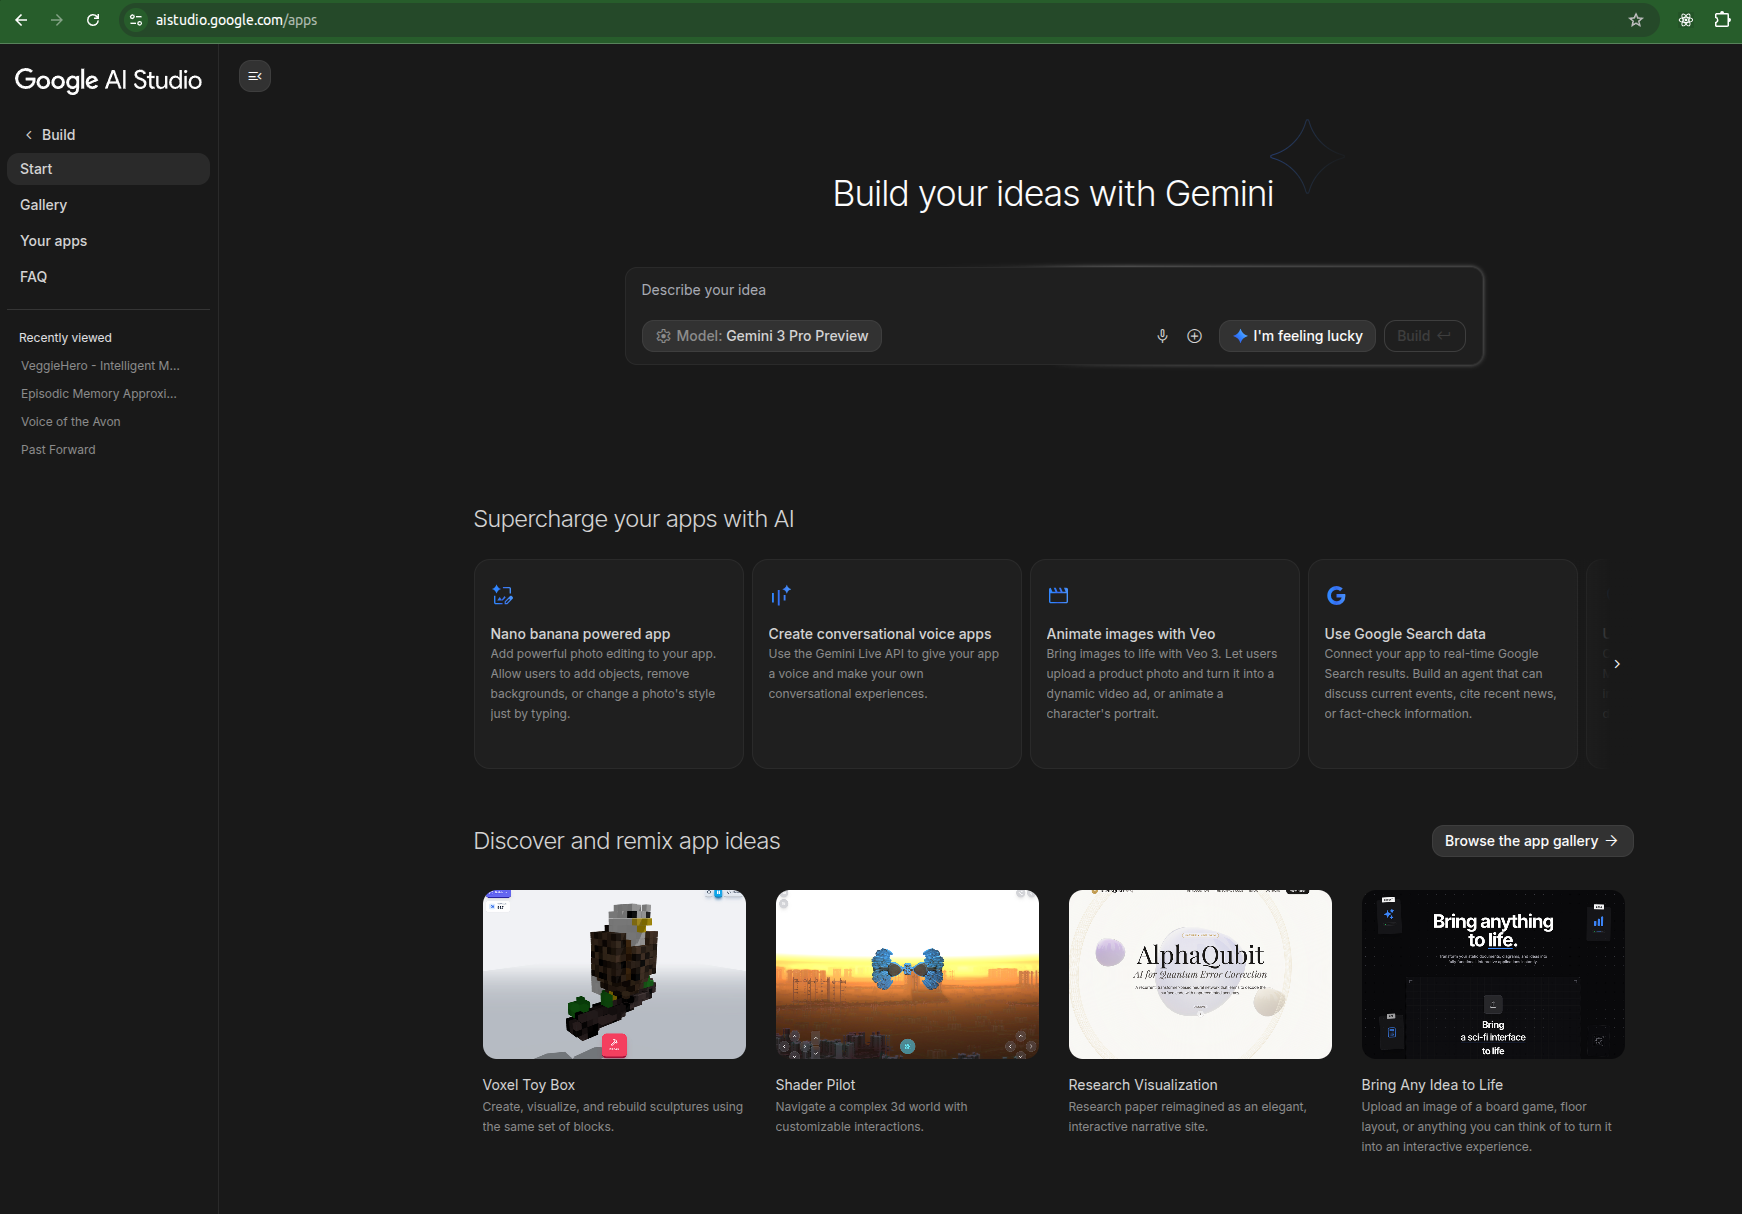Image resolution: width=1742 pixels, height=1214 pixels.
Task: Click the plus-circle add attachment icon
Action: click(1194, 336)
